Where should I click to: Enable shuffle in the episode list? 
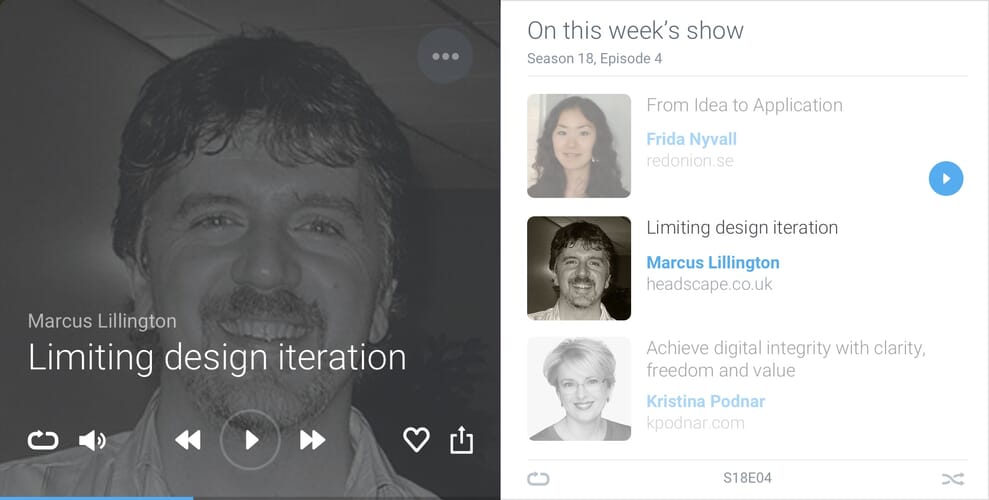coord(953,479)
